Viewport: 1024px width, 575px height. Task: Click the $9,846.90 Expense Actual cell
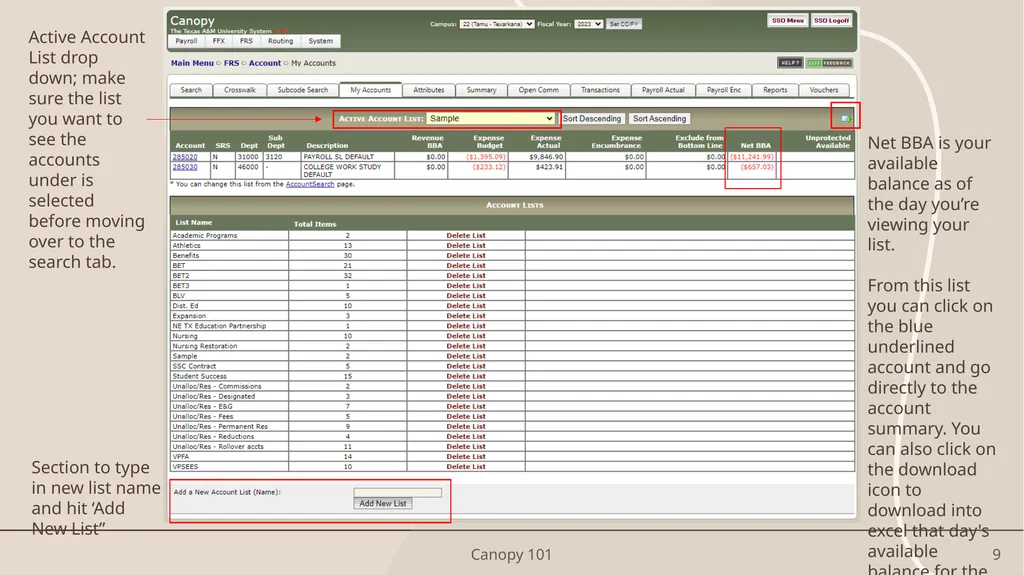coord(546,157)
